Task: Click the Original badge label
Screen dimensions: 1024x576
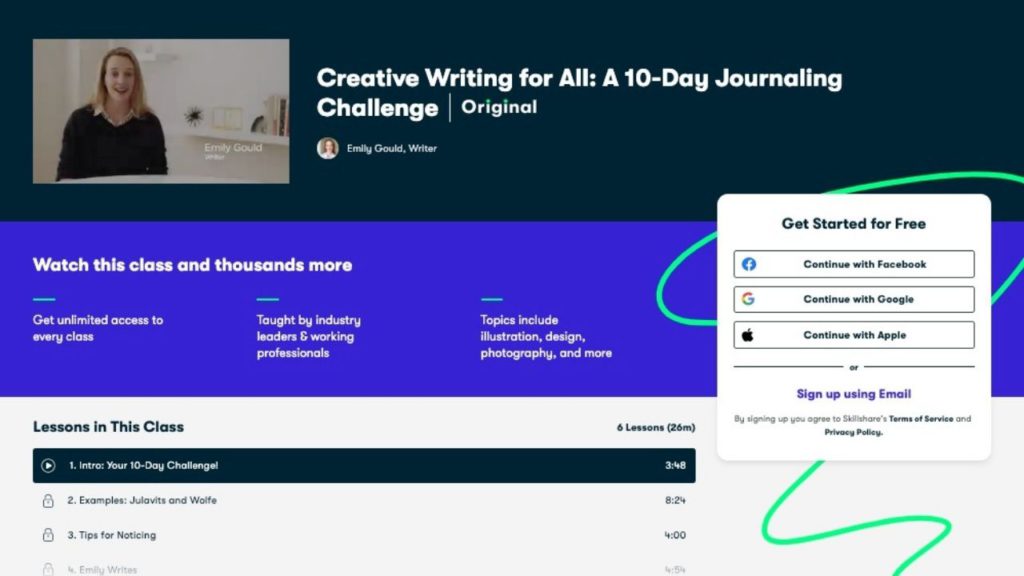Action: click(500, 107)
